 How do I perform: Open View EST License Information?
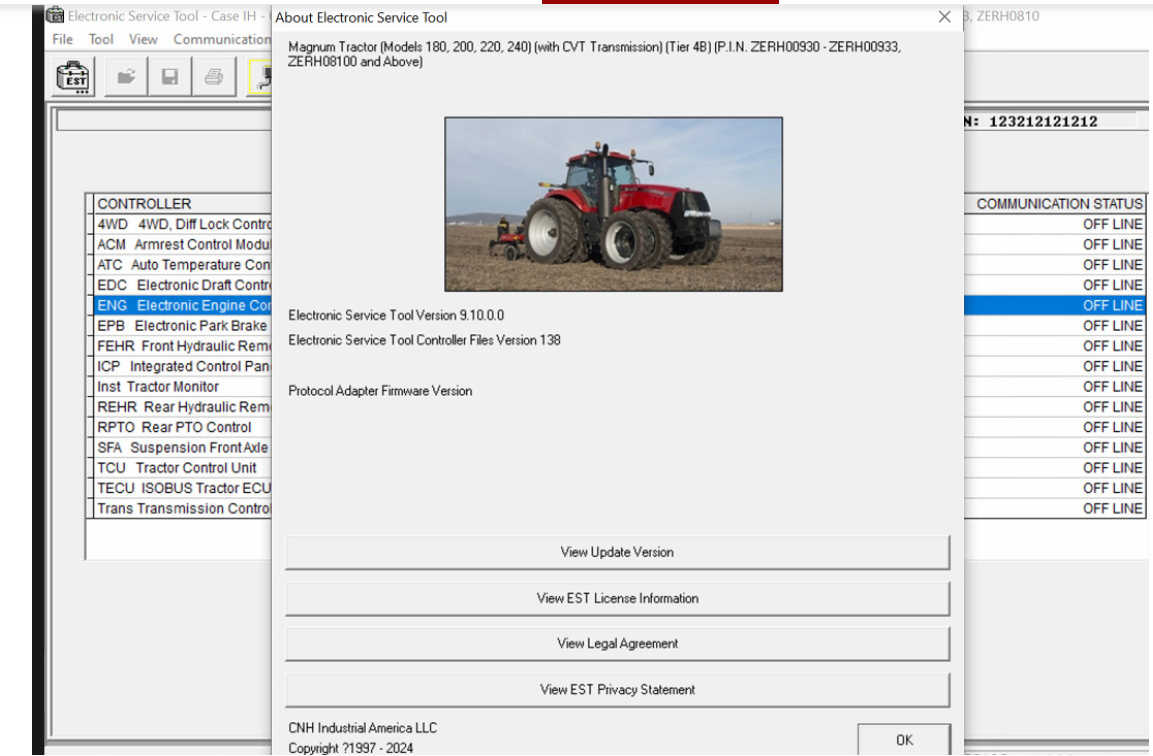point(617,598)
